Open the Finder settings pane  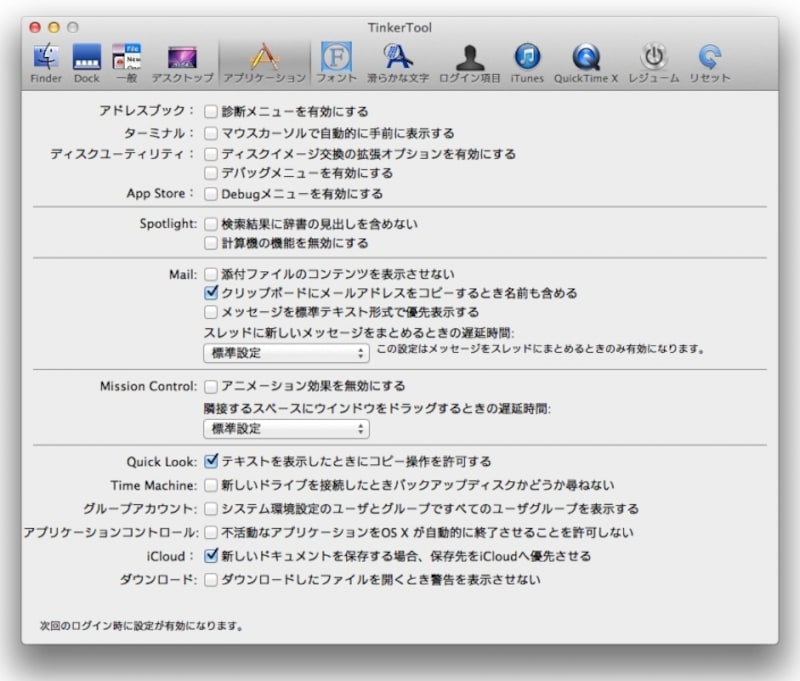45,62
